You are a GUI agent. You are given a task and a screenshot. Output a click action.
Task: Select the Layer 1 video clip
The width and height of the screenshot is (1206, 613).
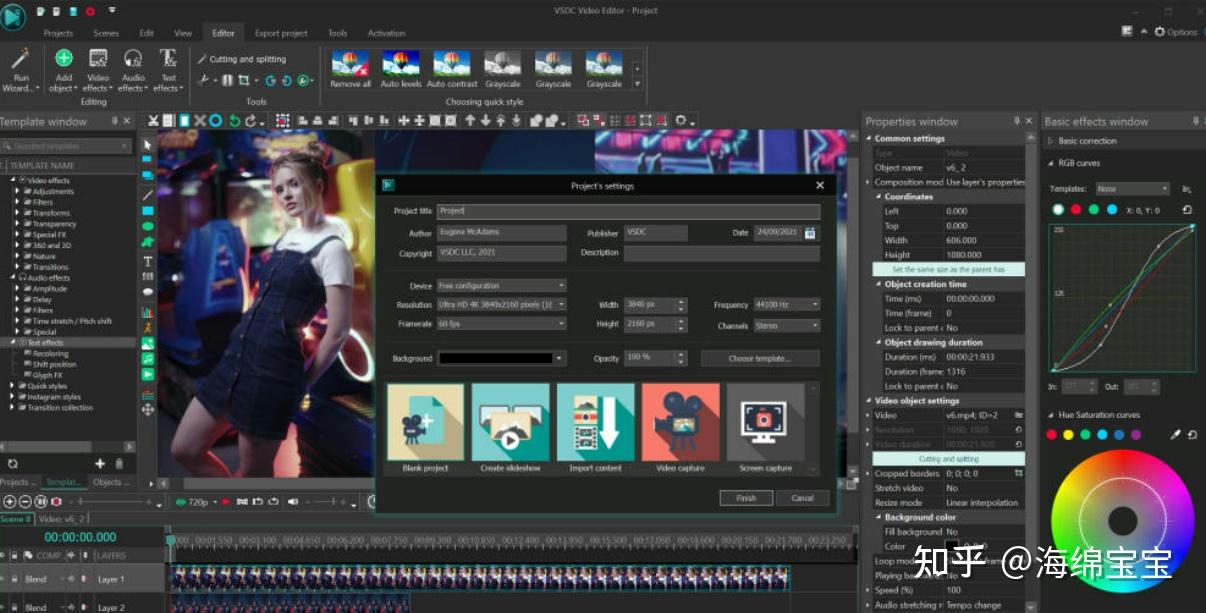coord(480,578)
